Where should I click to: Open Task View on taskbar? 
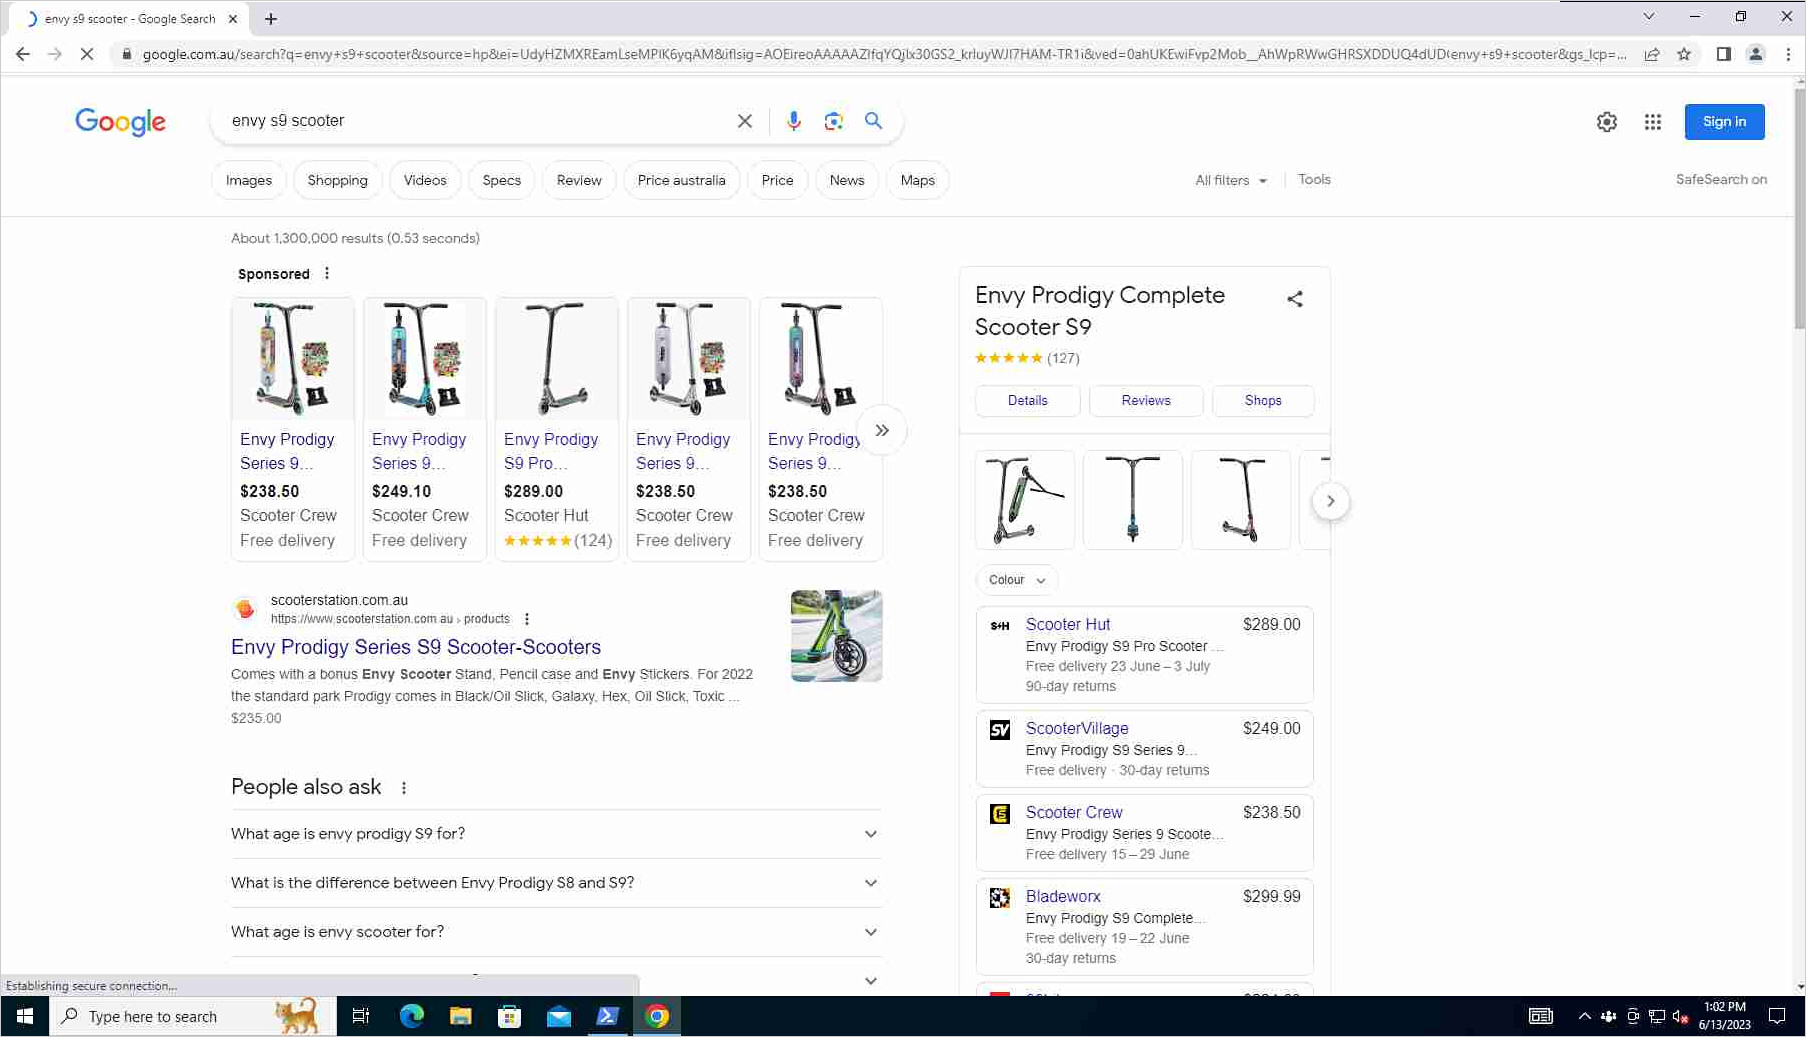[361, 1016]
